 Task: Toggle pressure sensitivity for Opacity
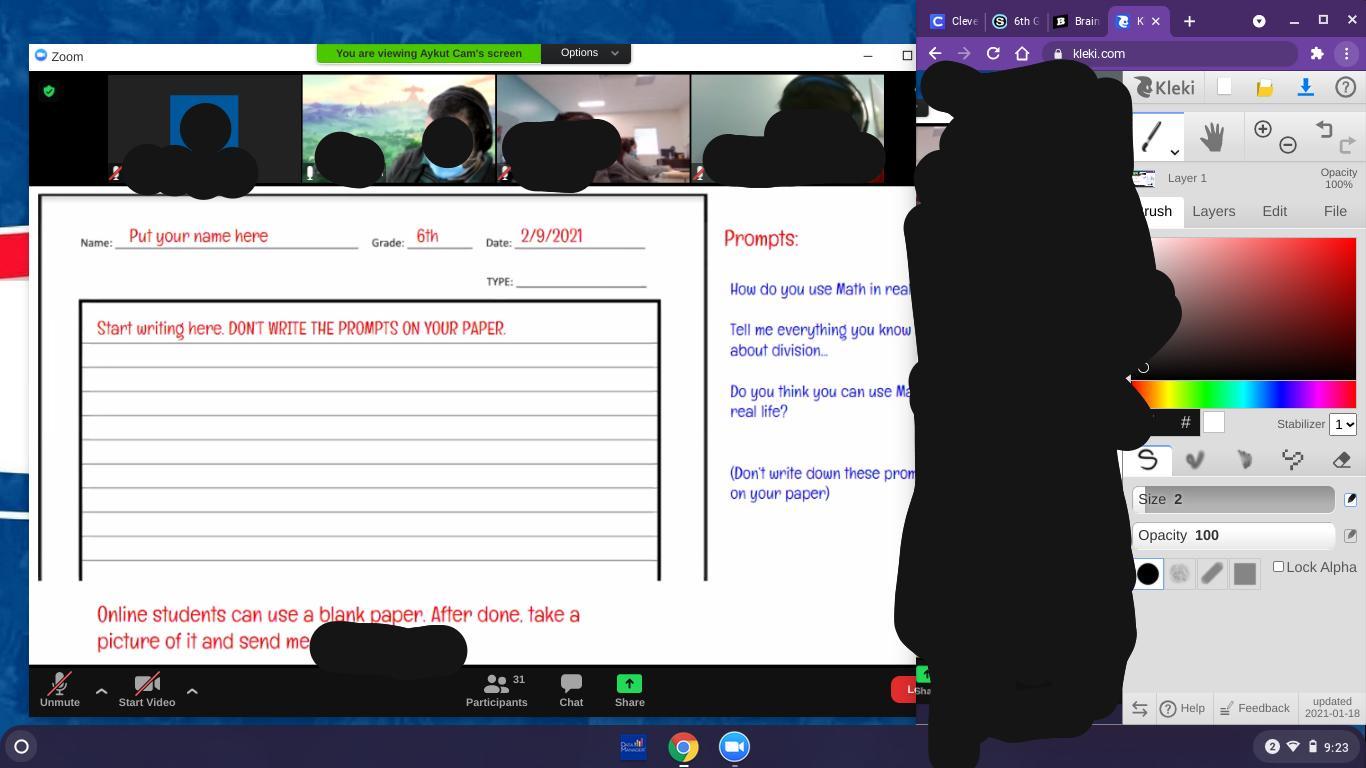(1350, 536)
